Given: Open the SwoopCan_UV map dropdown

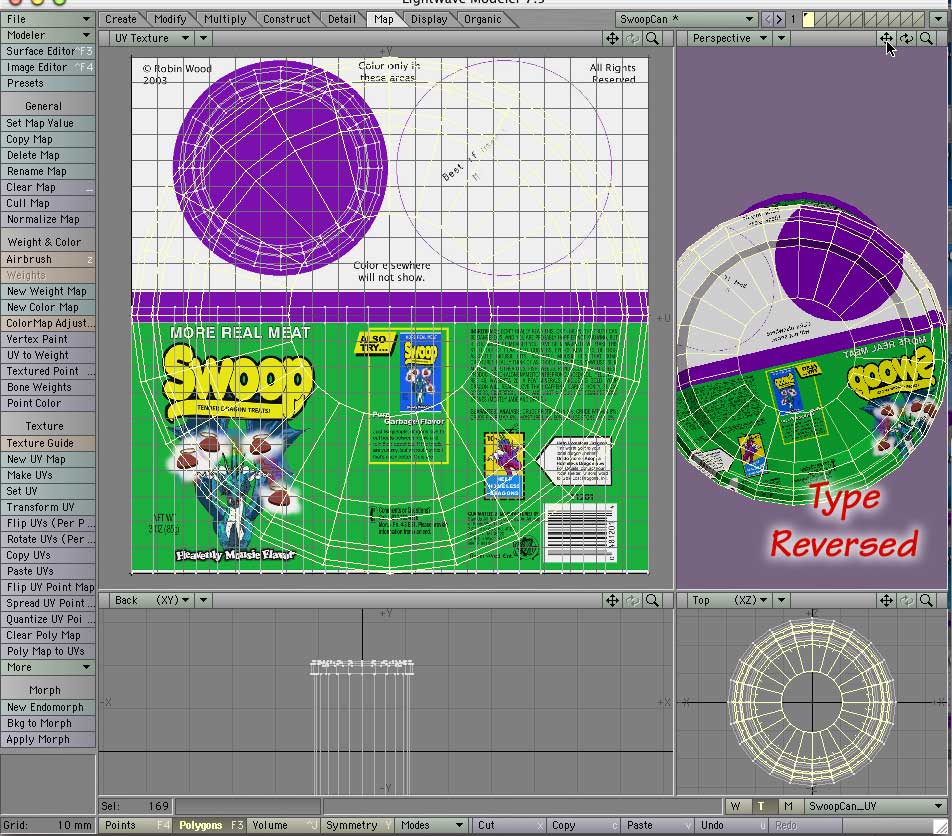Looking at the screenshot, I should coord(876,806).
